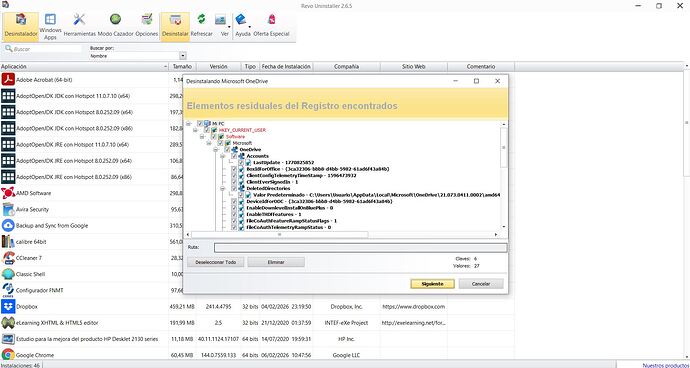
Task: Open the Desinstalador toolbar icon
Action: (x=21, y=26)
